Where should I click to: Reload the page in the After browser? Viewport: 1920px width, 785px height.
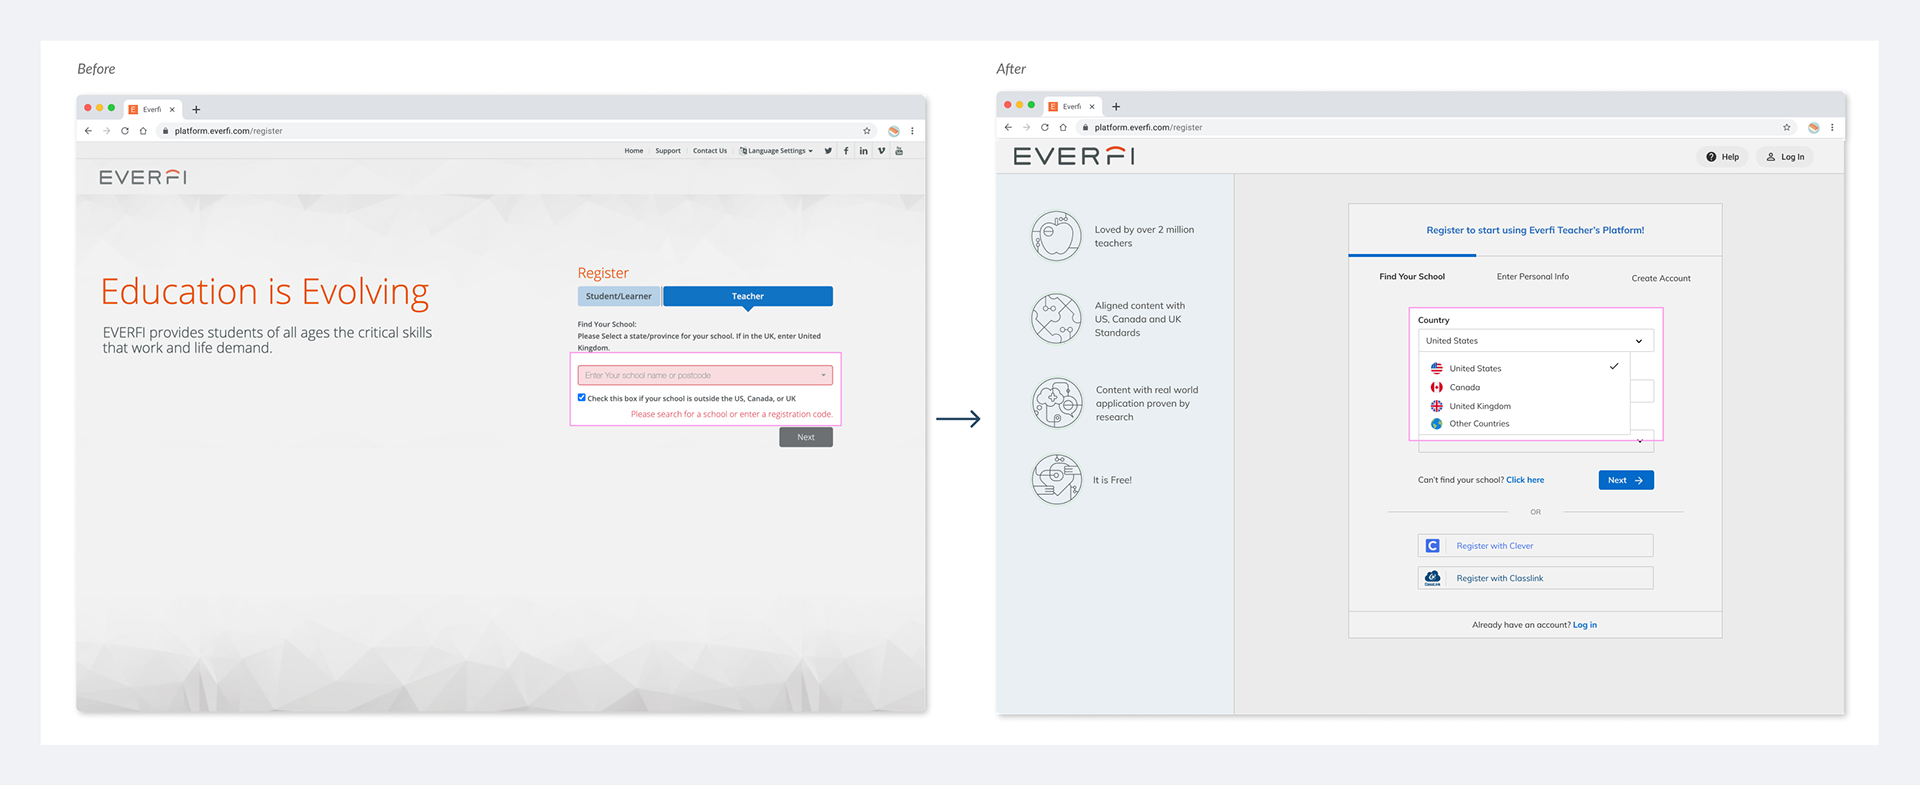(x=1045, y=127)
